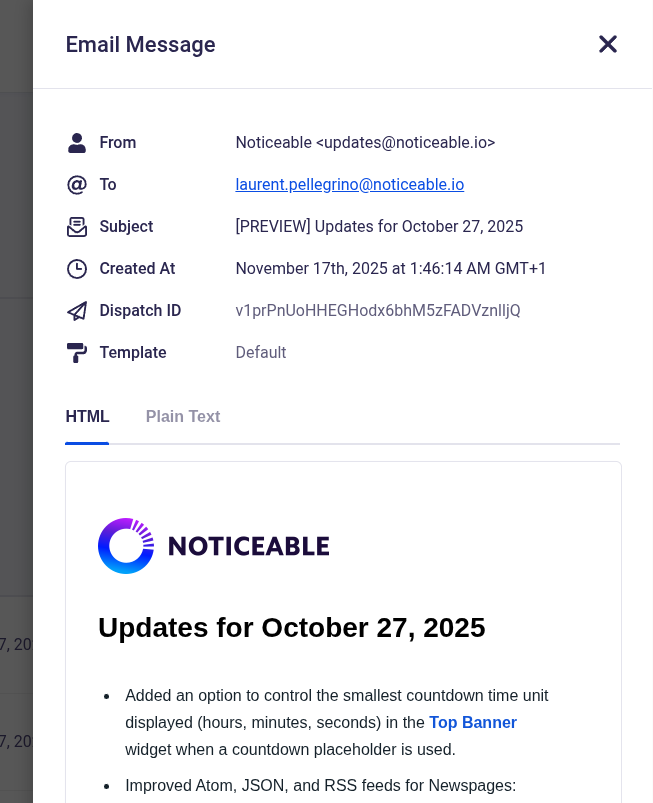The width and height of the screenshot is (653, 803).
Task: Click the Created At timestamp value
Action: coord(390,269)
